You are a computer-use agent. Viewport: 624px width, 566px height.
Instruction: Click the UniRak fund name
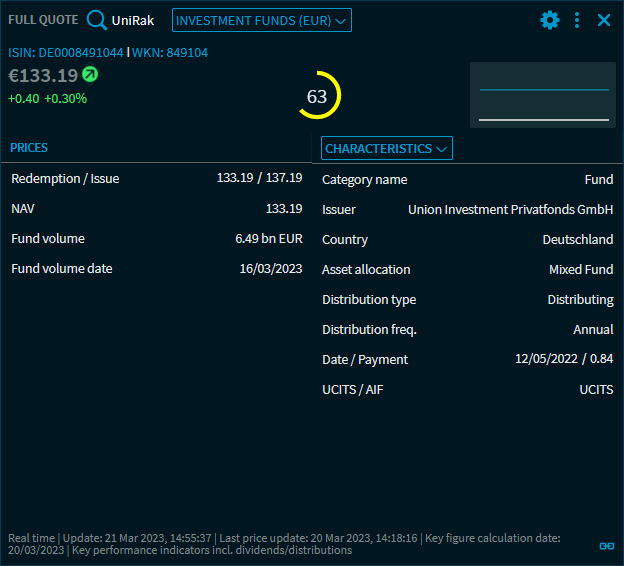(x=133, y=20)
